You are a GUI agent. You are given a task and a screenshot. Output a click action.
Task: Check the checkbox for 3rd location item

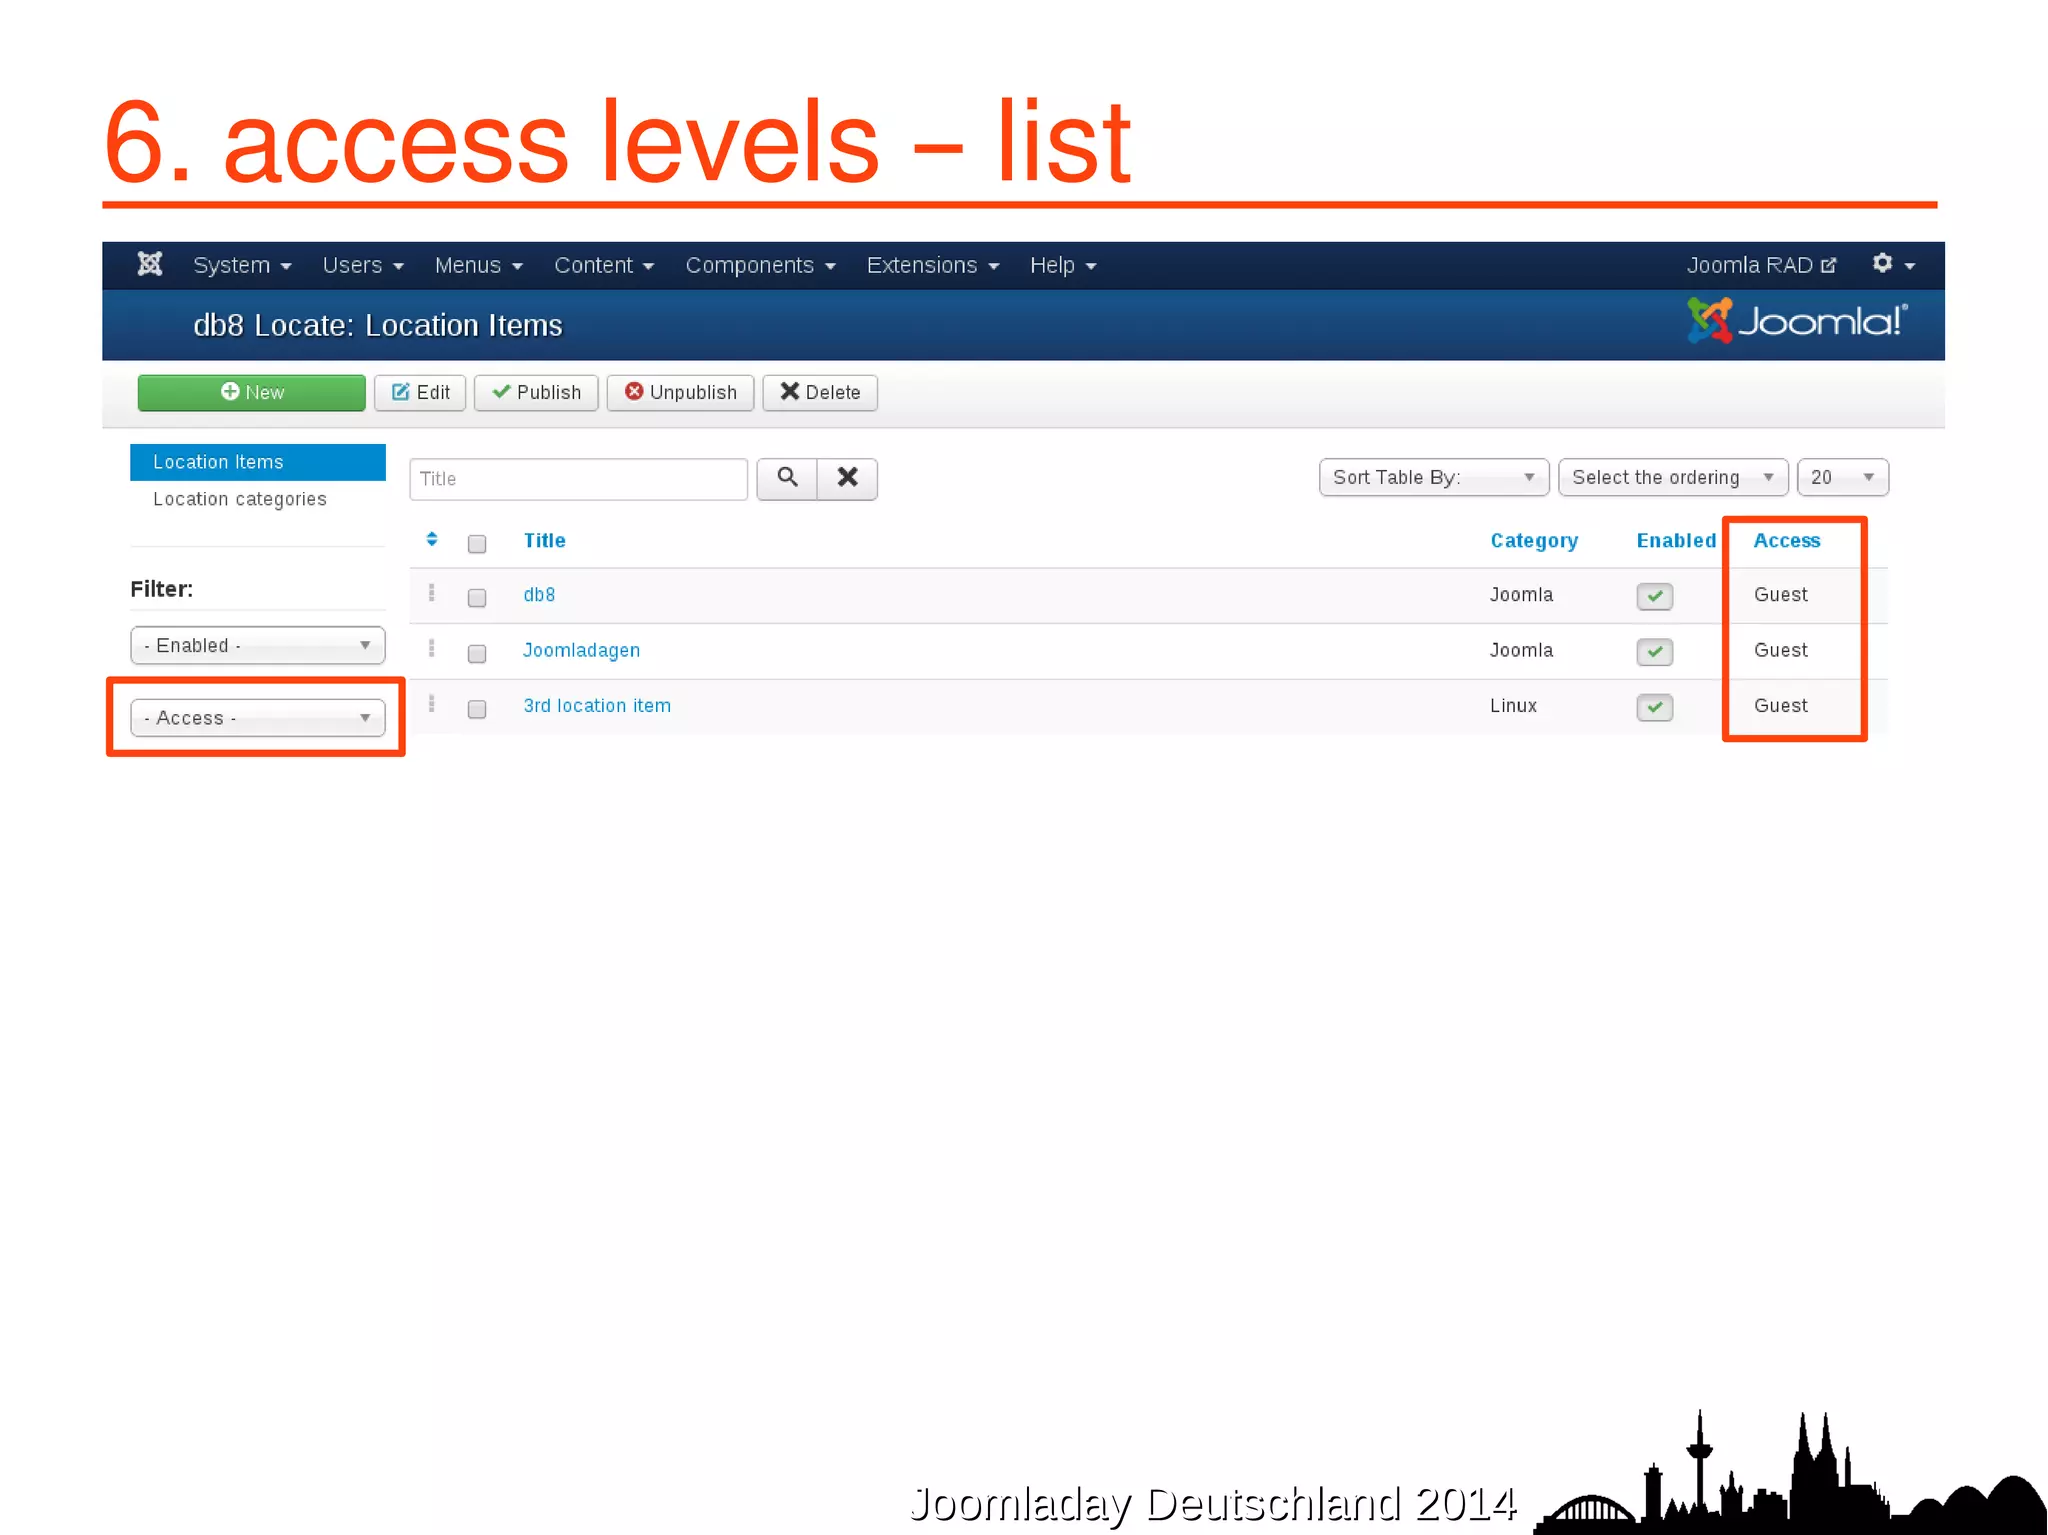(x=477, y=708)
